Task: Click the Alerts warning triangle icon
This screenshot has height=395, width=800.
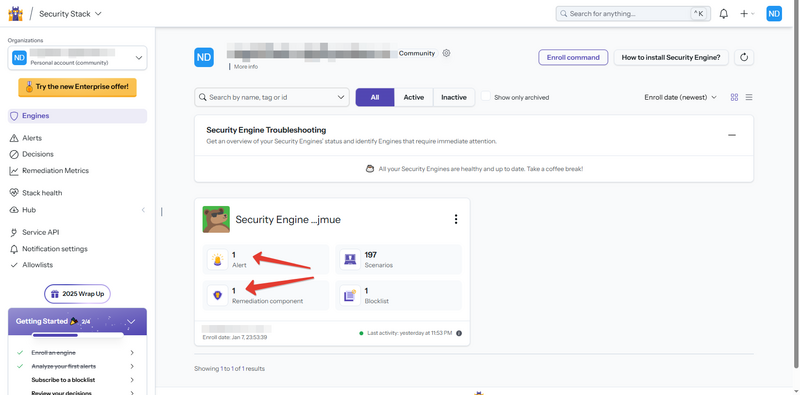Action: point(14,138)
